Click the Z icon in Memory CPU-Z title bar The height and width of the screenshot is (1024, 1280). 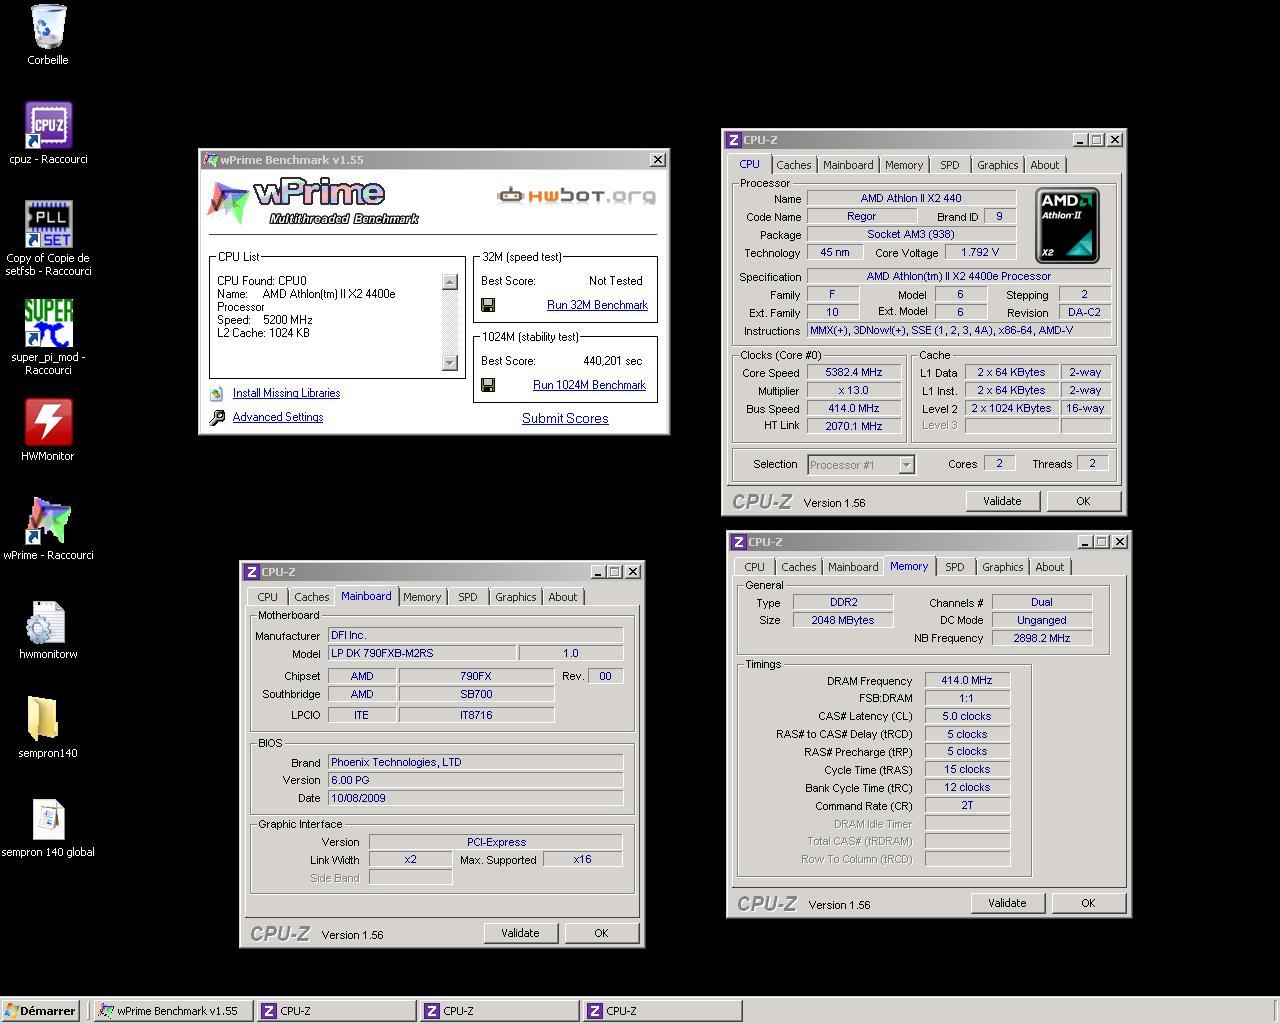[739, 542]
